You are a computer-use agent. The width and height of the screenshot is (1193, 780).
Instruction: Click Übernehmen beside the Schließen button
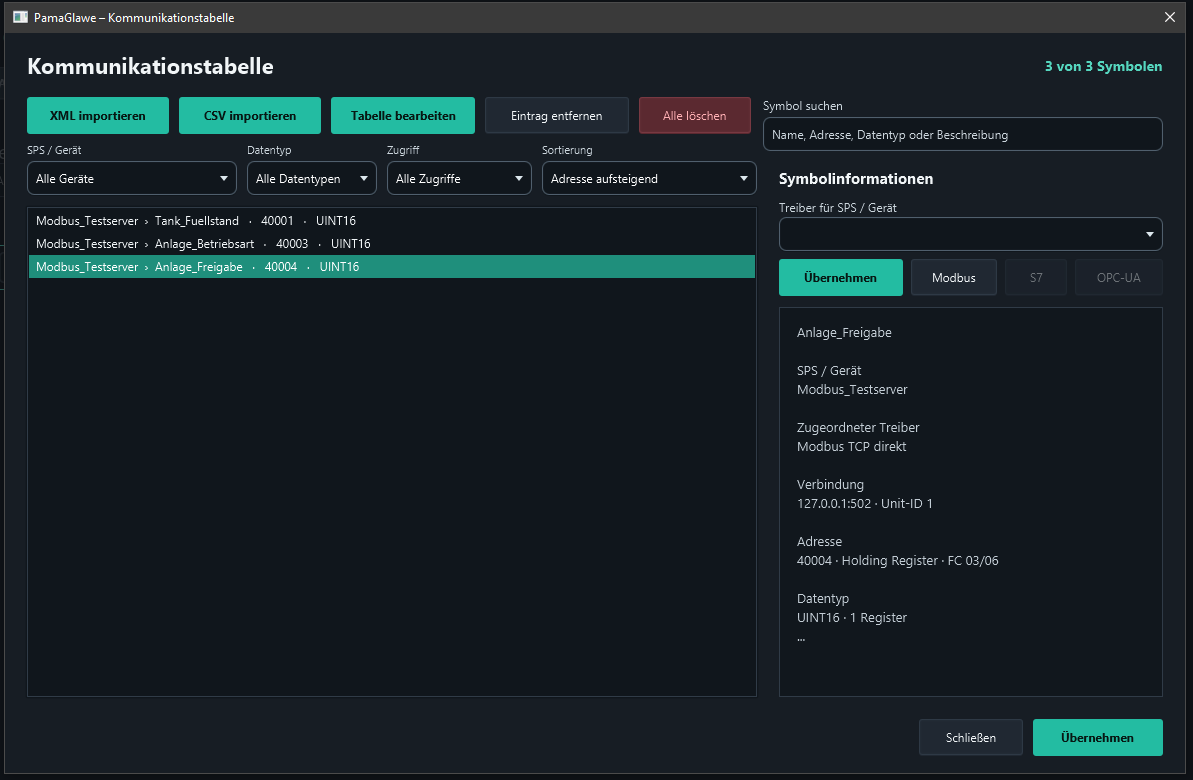click(1097, 737)
